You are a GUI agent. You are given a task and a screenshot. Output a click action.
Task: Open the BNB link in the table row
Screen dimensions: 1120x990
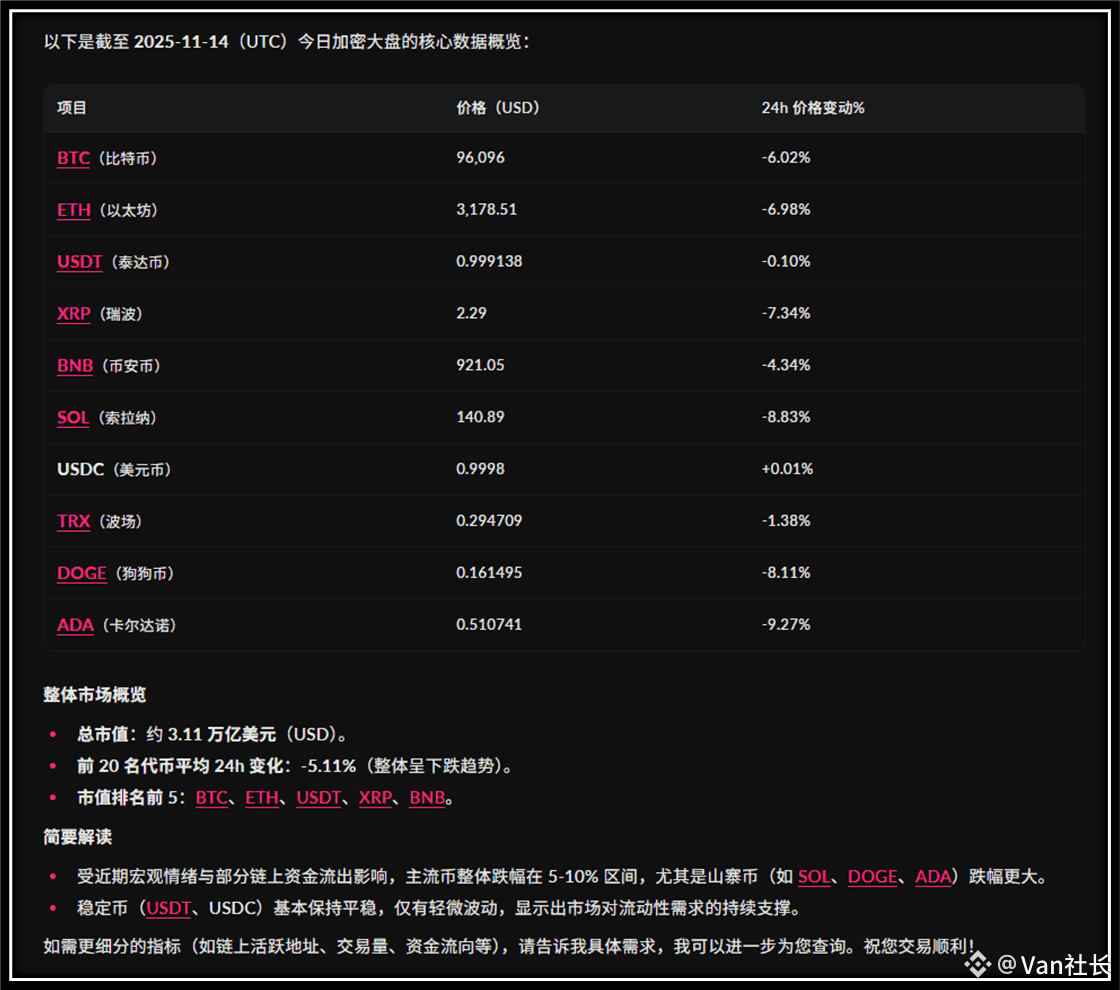point(75,366)
